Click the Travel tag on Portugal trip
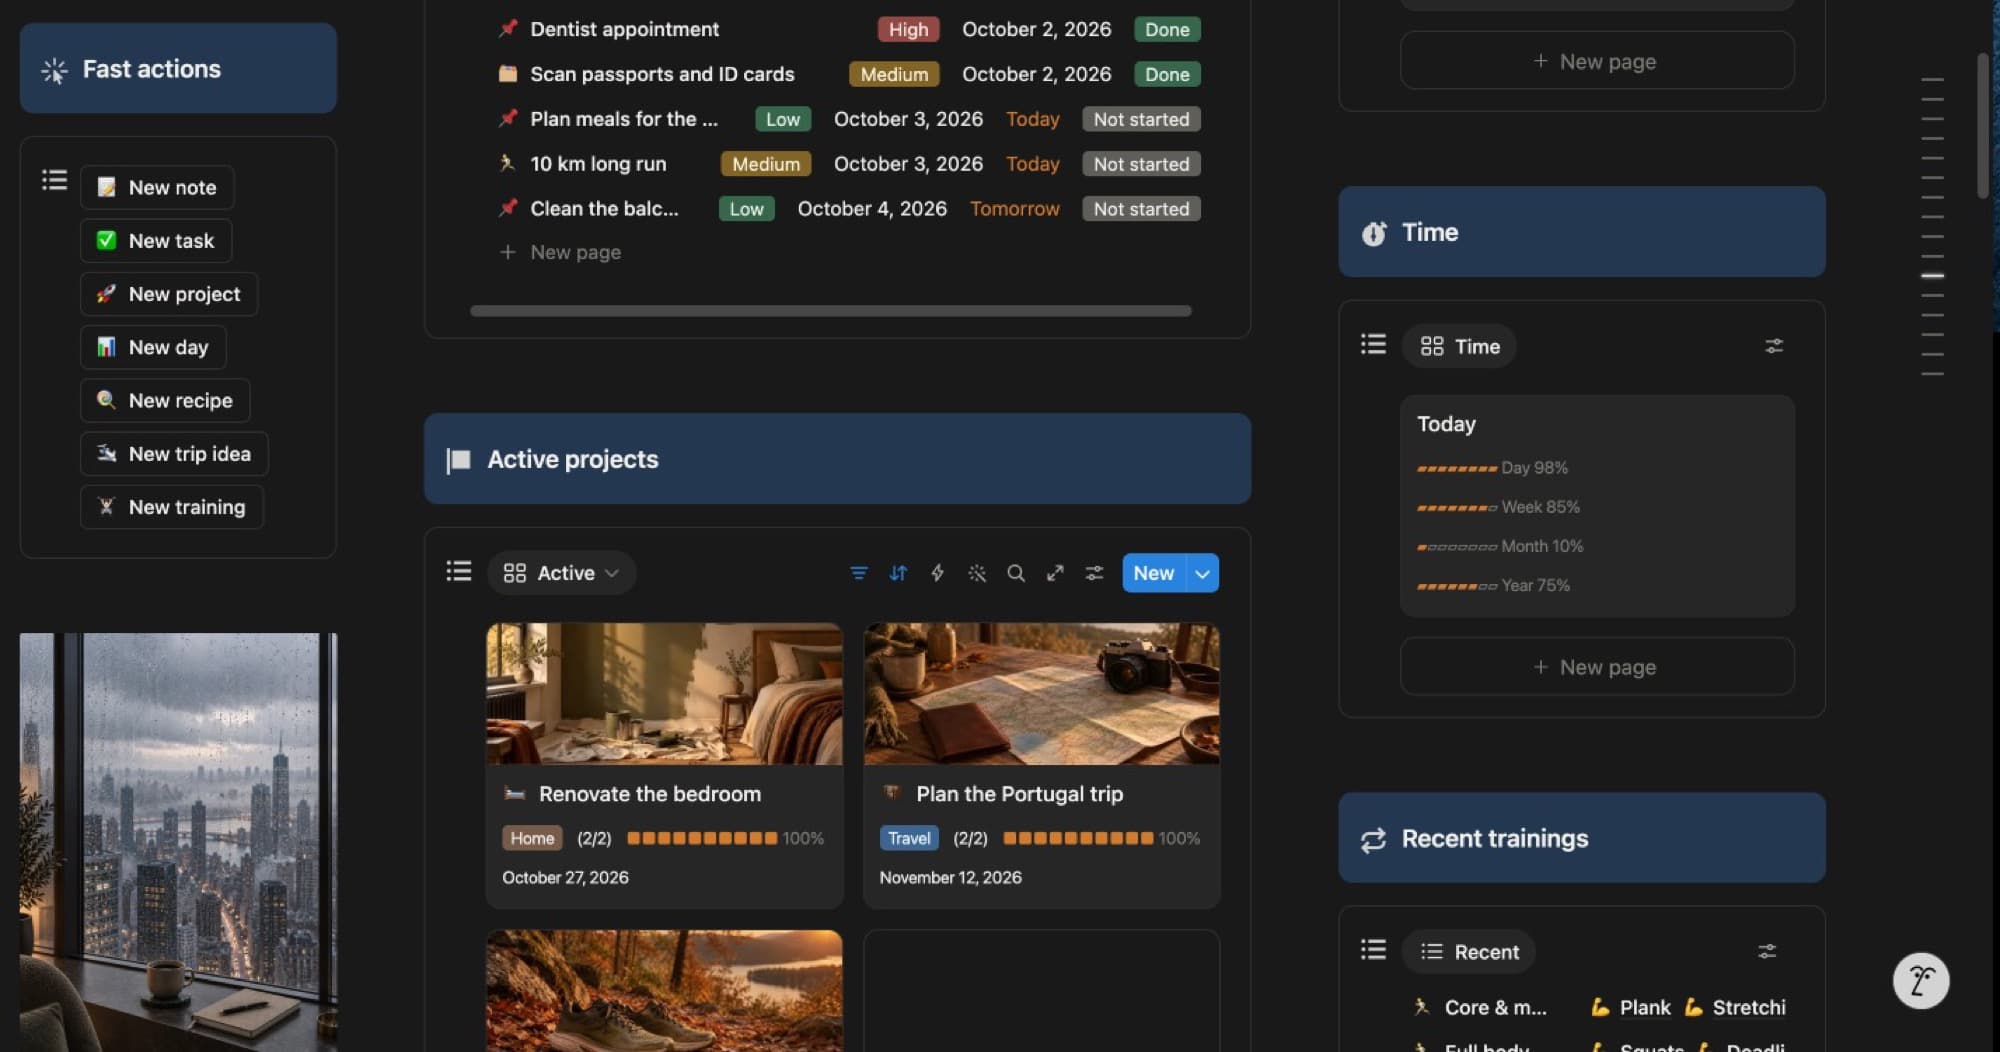Image resolution: width=2000 pixels, height=1052 pixels. pos(909,838)
